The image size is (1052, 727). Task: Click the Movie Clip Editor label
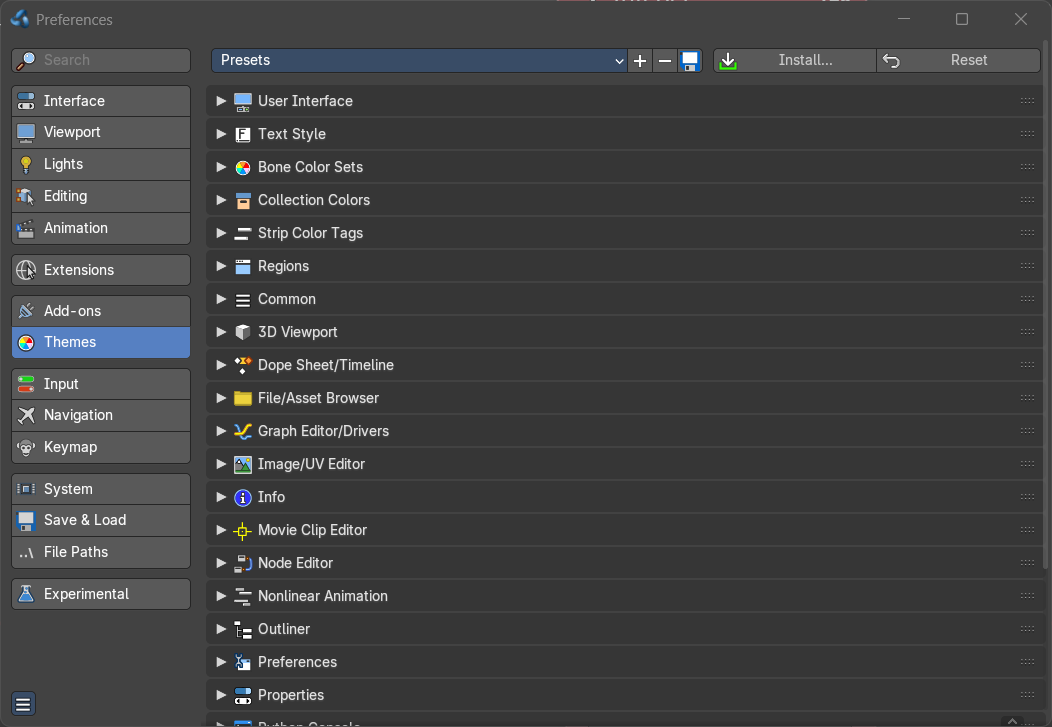[312, 530]
